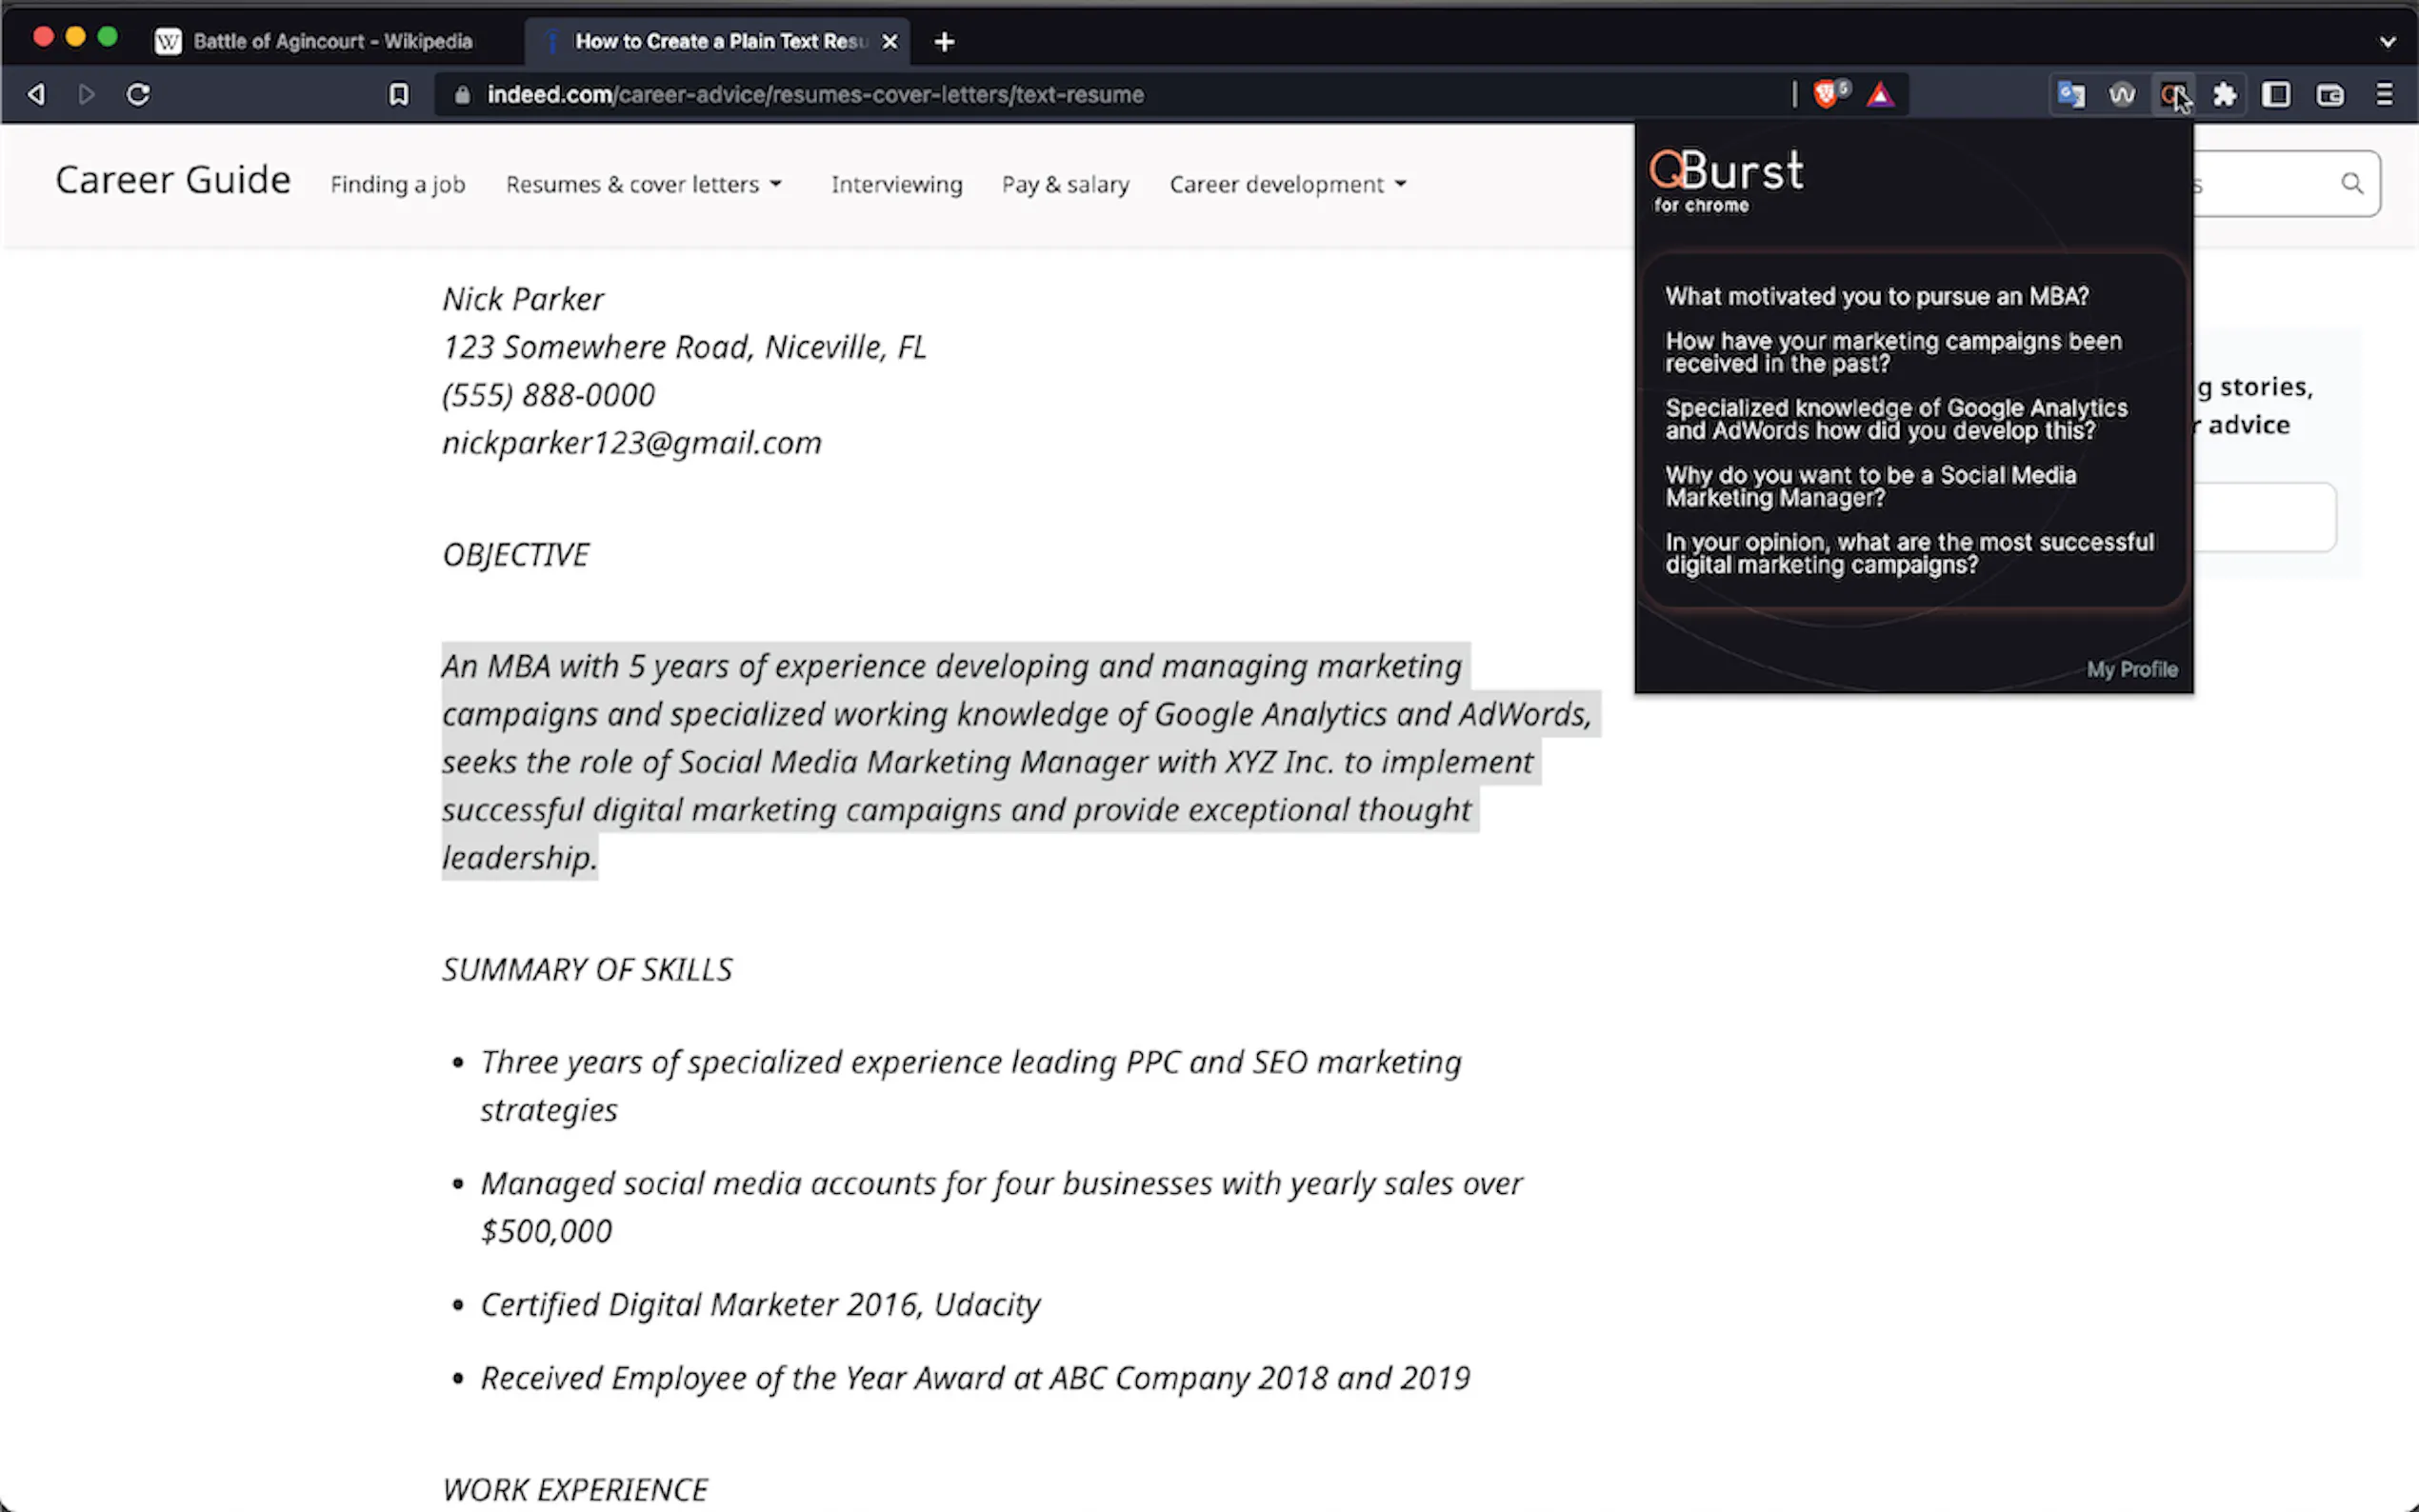The image size is (2419, 1512).
Task: Expand Career development dropdown
Action: coord(1288,184)
